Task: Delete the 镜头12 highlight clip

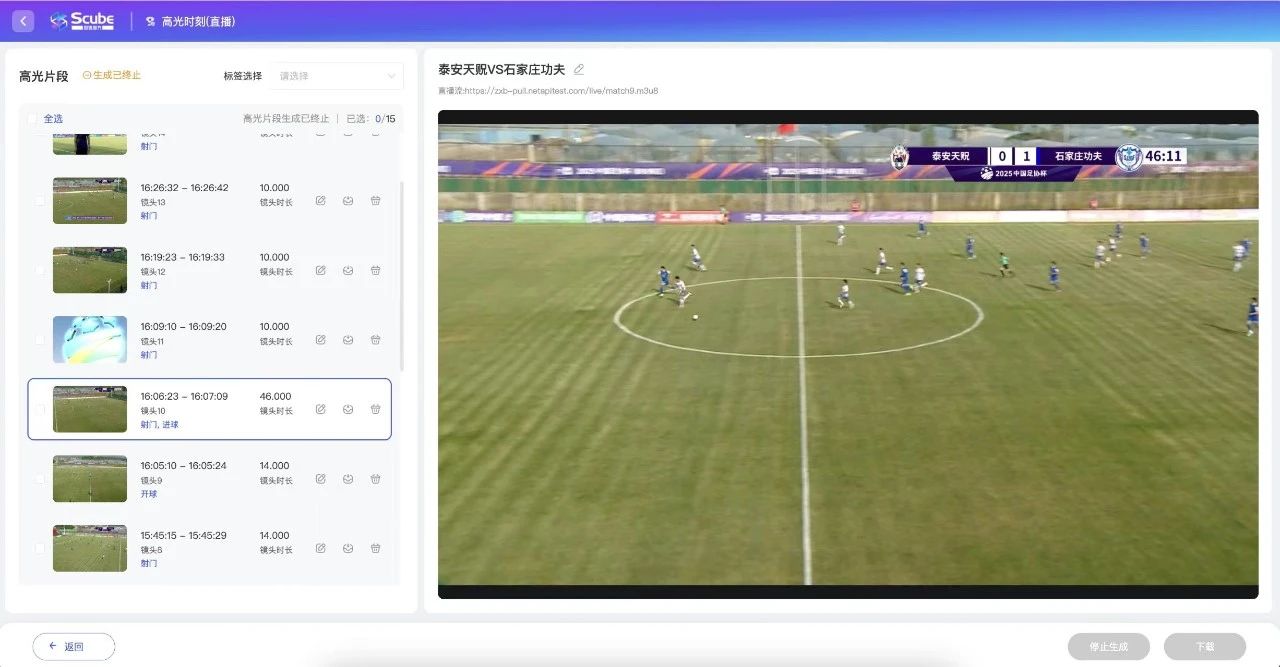Action: 375,270
